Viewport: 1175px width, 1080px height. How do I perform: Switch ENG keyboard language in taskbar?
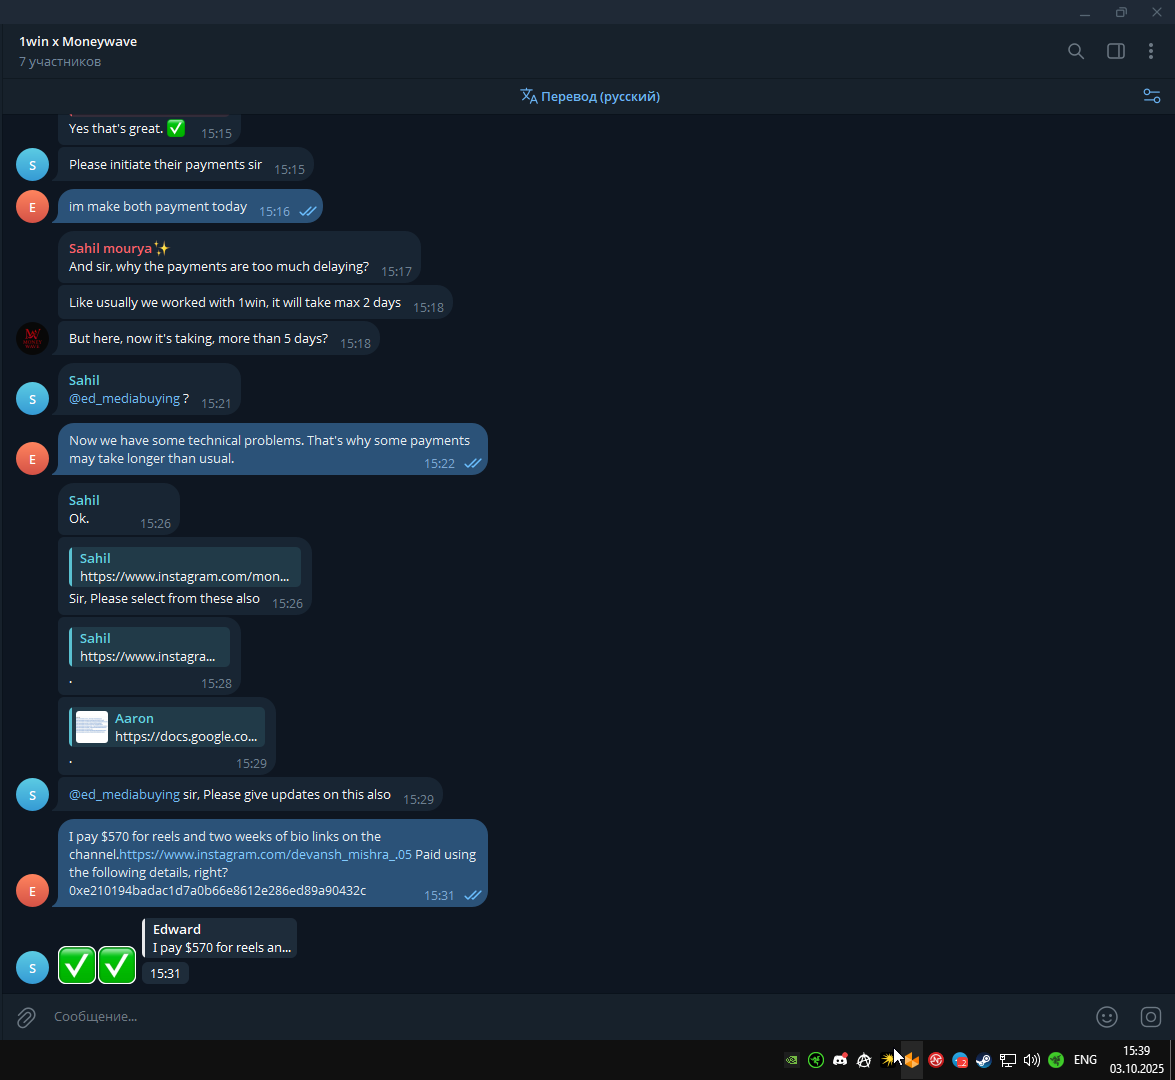1085,1060
